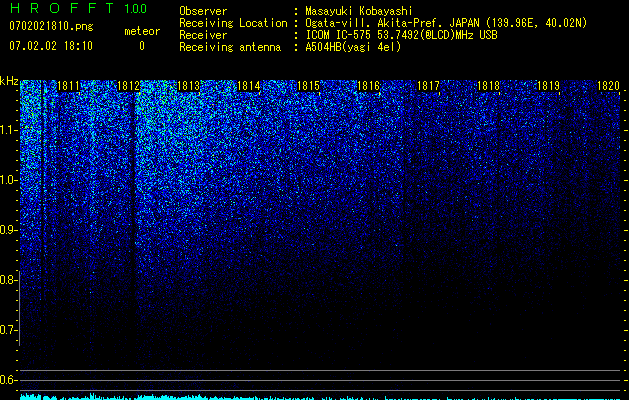Viewport: 629px width, 400px height.
Task: Click the Ogata-vill. Akita-Pref. JAPAN location value
Action: [446, 23]
